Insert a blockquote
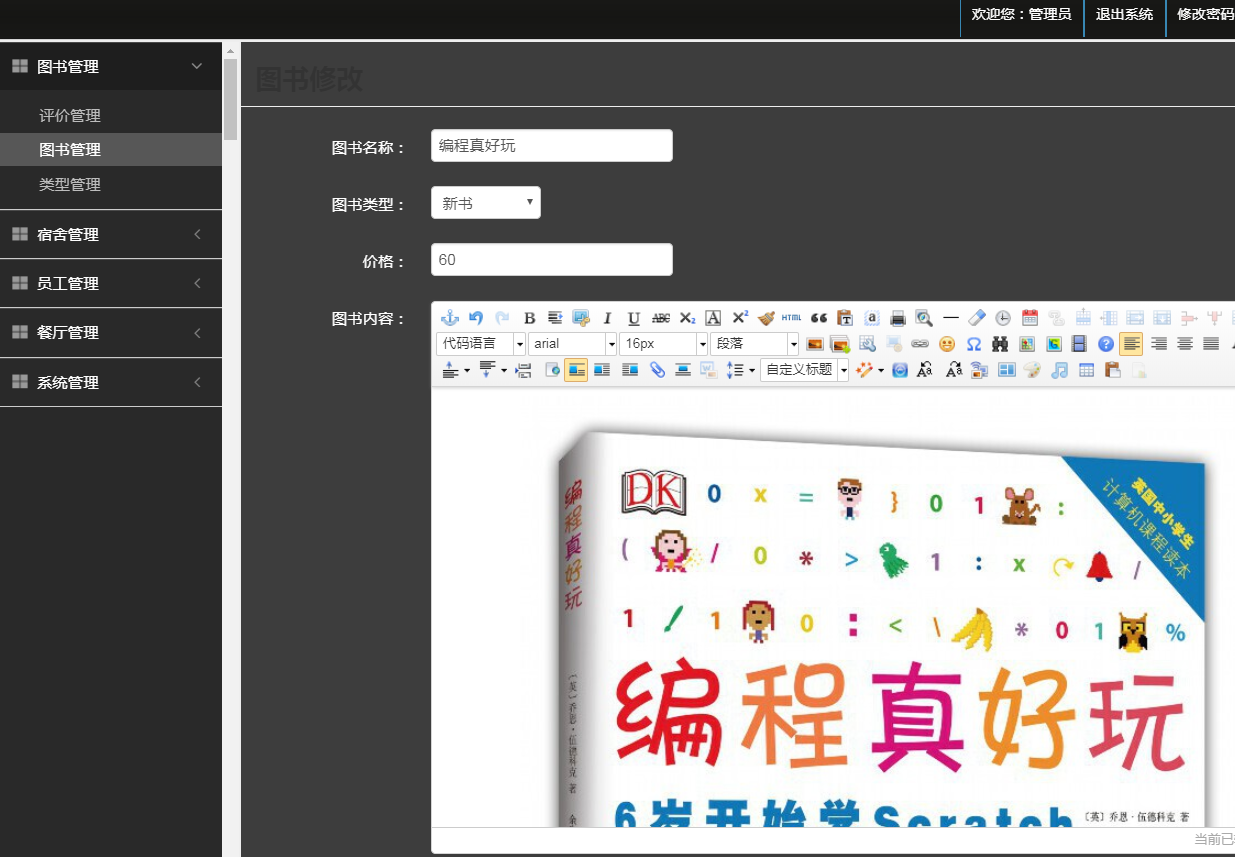Image resolution: width=1235 pixels, height=857 pixels. [x=819, y=318]
